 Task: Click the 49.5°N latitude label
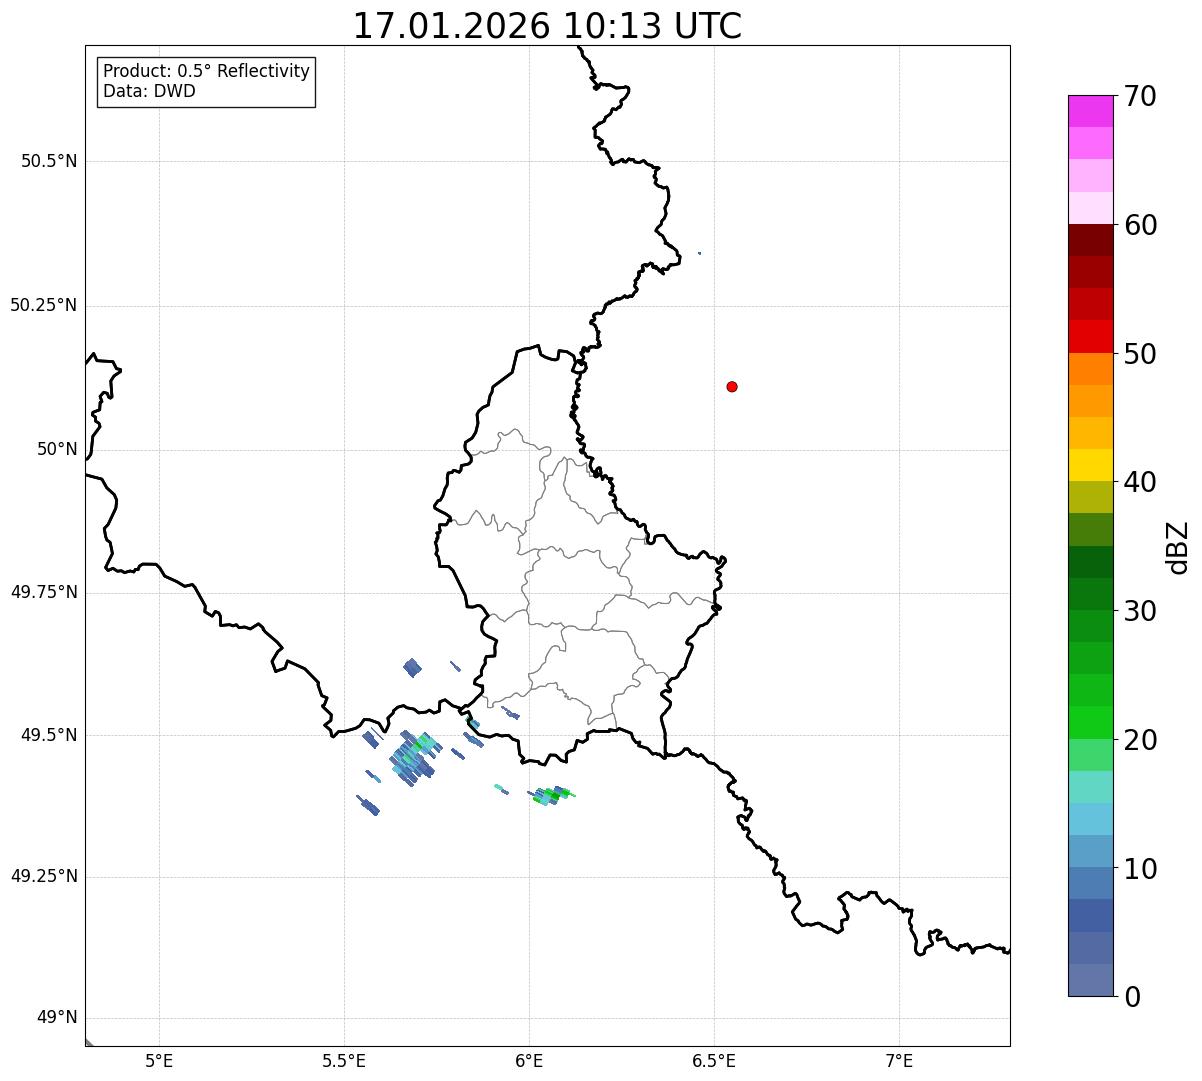click(x=49, y=735)
